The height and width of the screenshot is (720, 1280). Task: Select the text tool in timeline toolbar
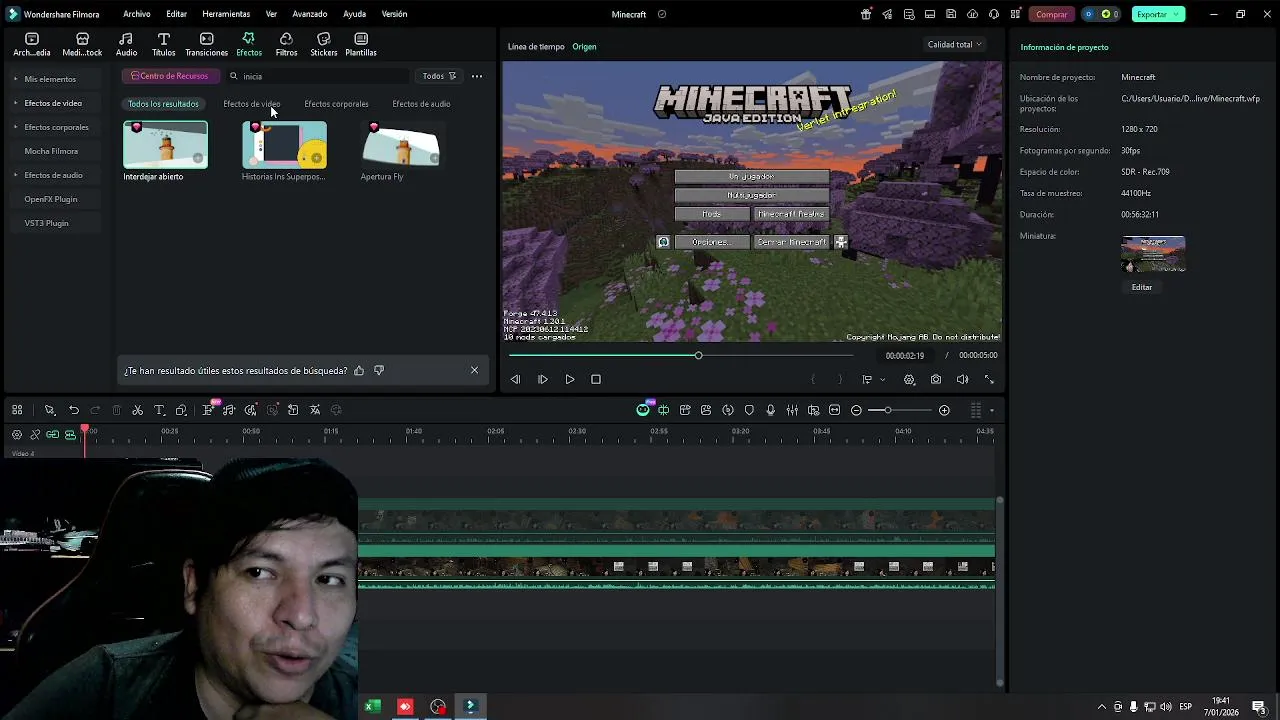tap(159, 410)
